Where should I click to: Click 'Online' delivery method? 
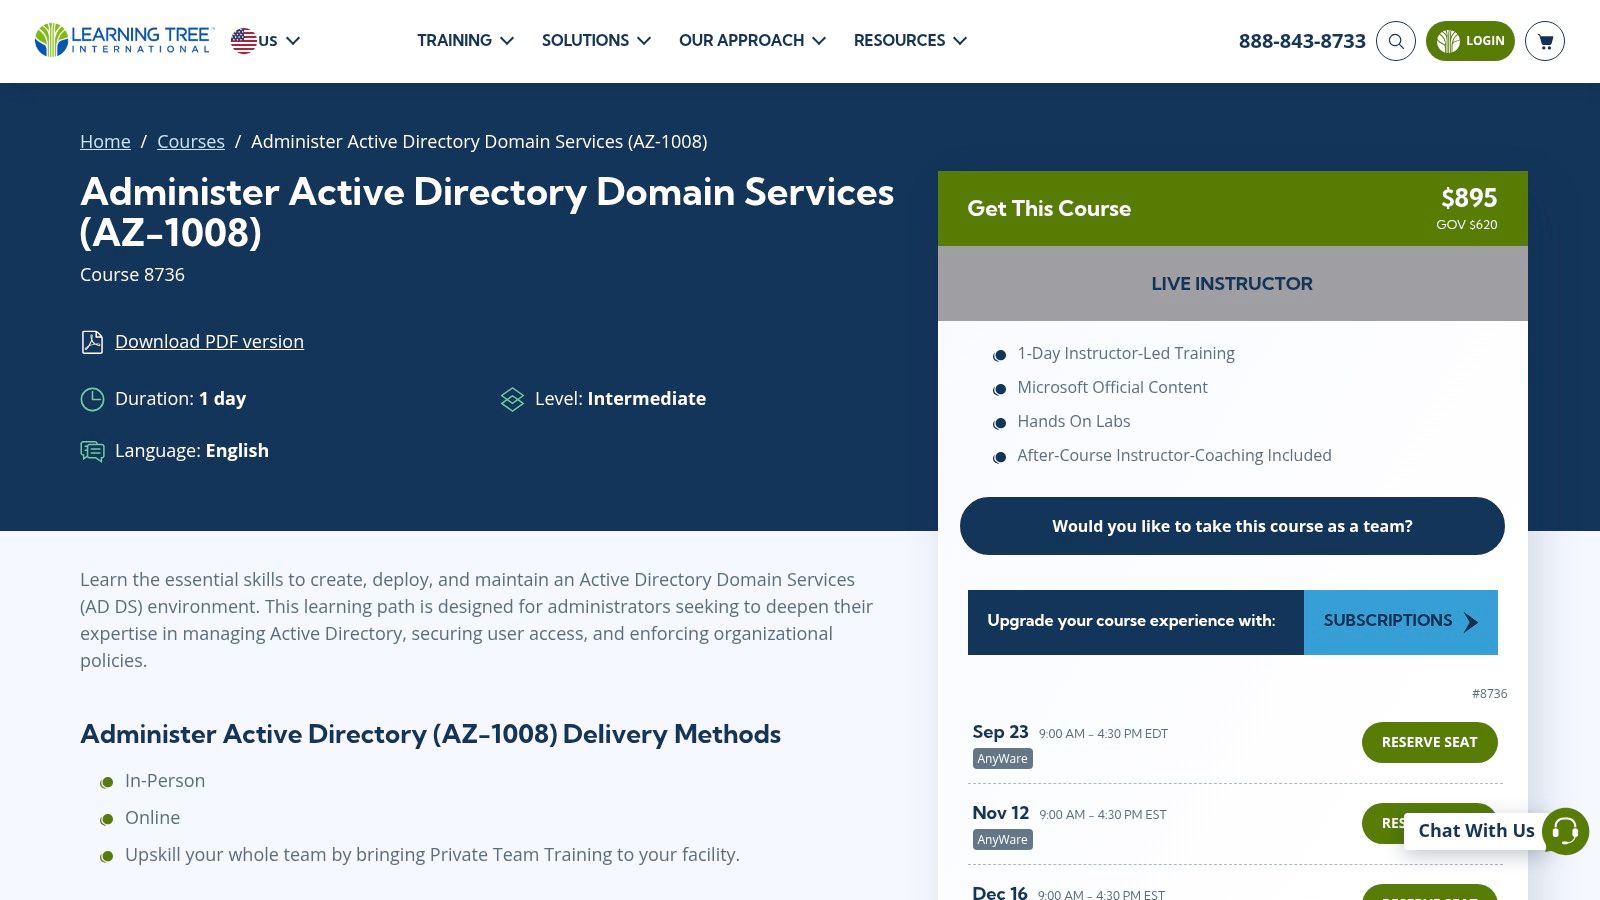tap(152, 818)
